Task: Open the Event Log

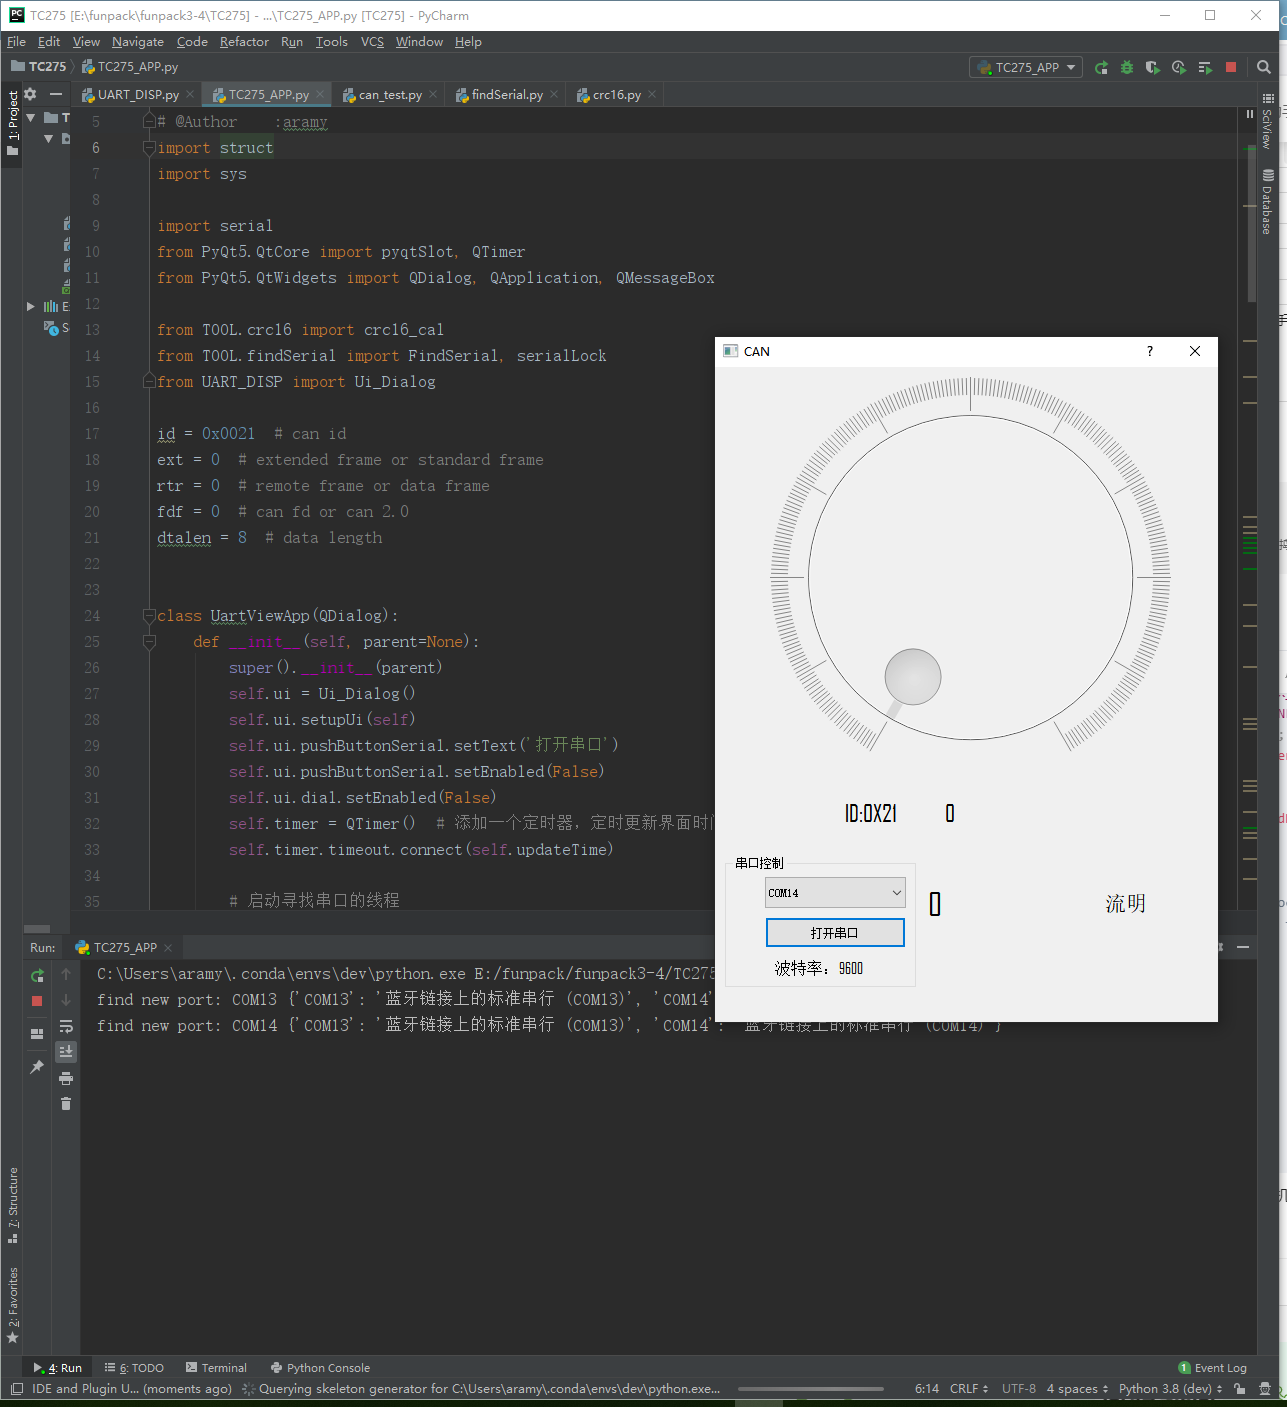Action: click(x=1212, y=1368)
